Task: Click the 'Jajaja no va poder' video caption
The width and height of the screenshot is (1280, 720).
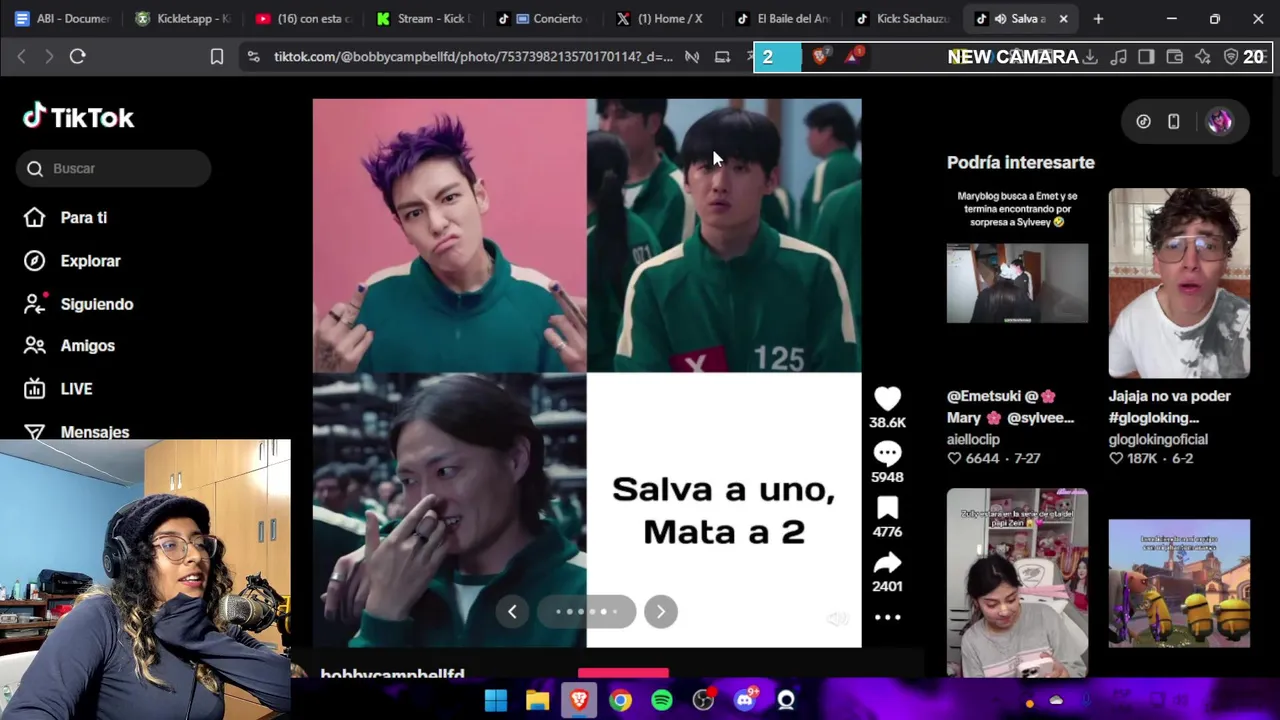Action: [x=1169, y=407]
